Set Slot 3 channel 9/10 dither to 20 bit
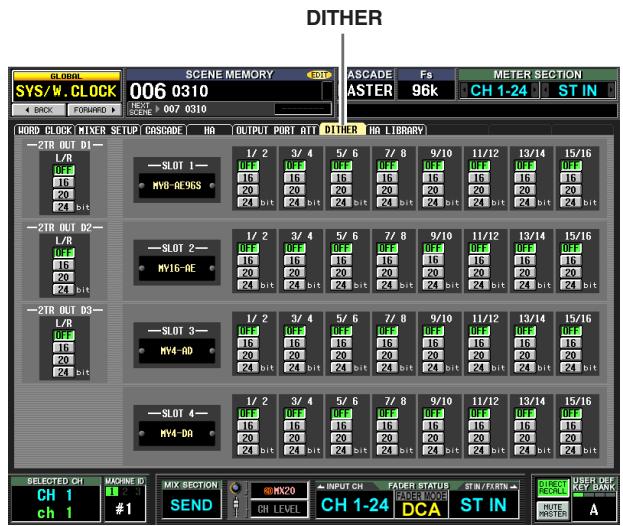623x526 pixels. pyautogui.click(x=433, y=356)
